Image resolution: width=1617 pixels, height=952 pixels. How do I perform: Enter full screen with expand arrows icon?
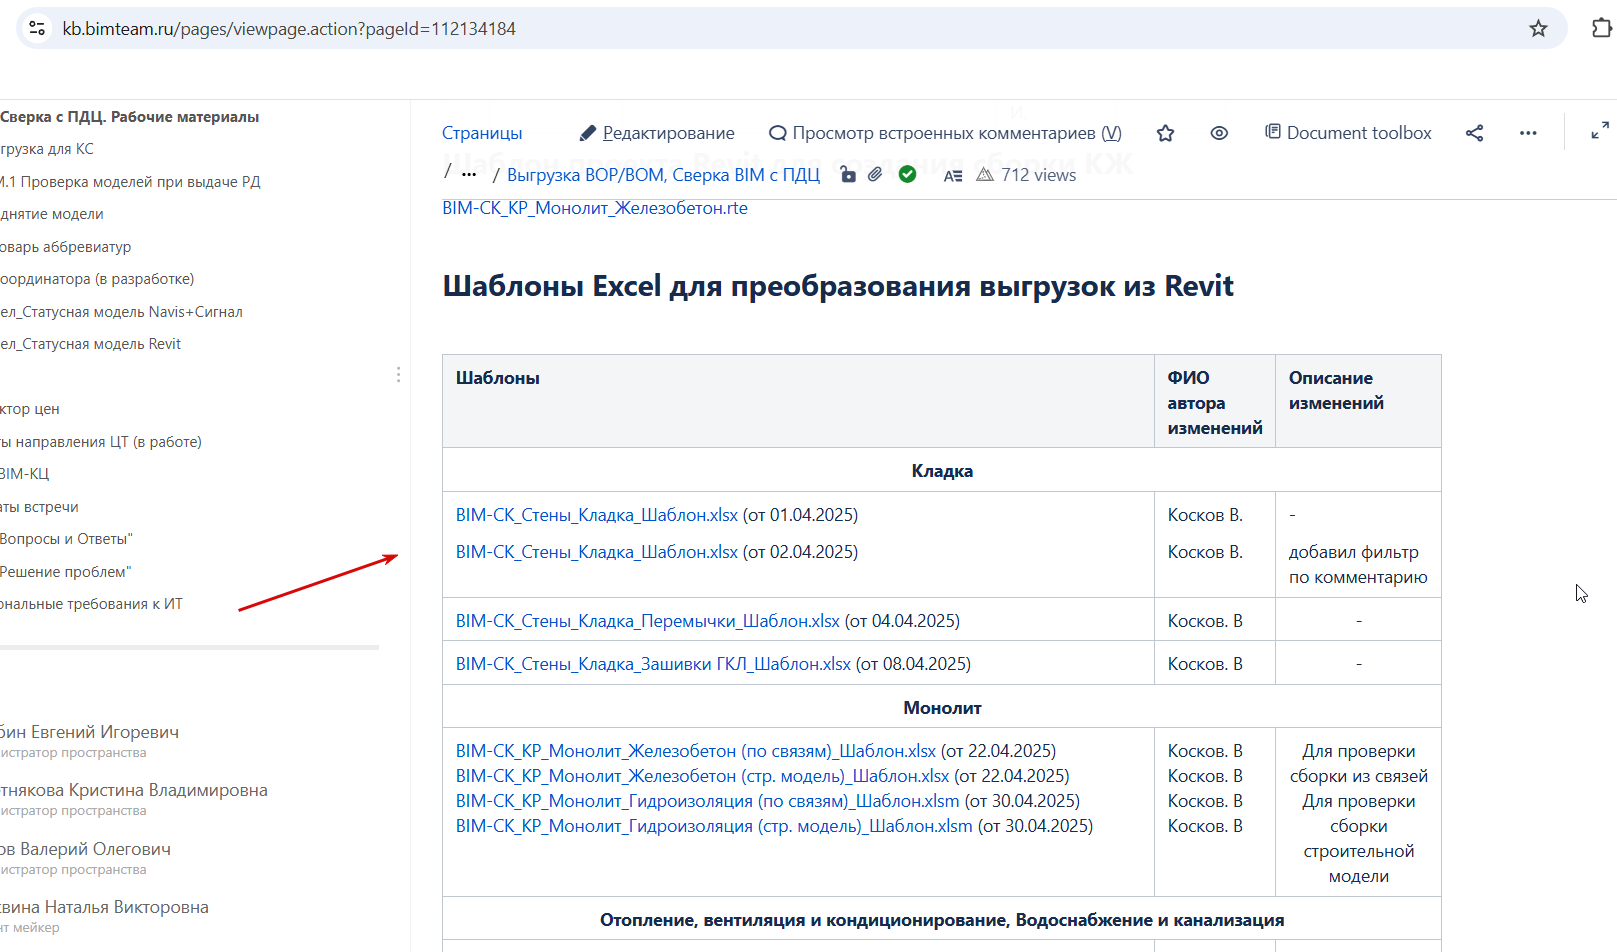[1600, 131]
